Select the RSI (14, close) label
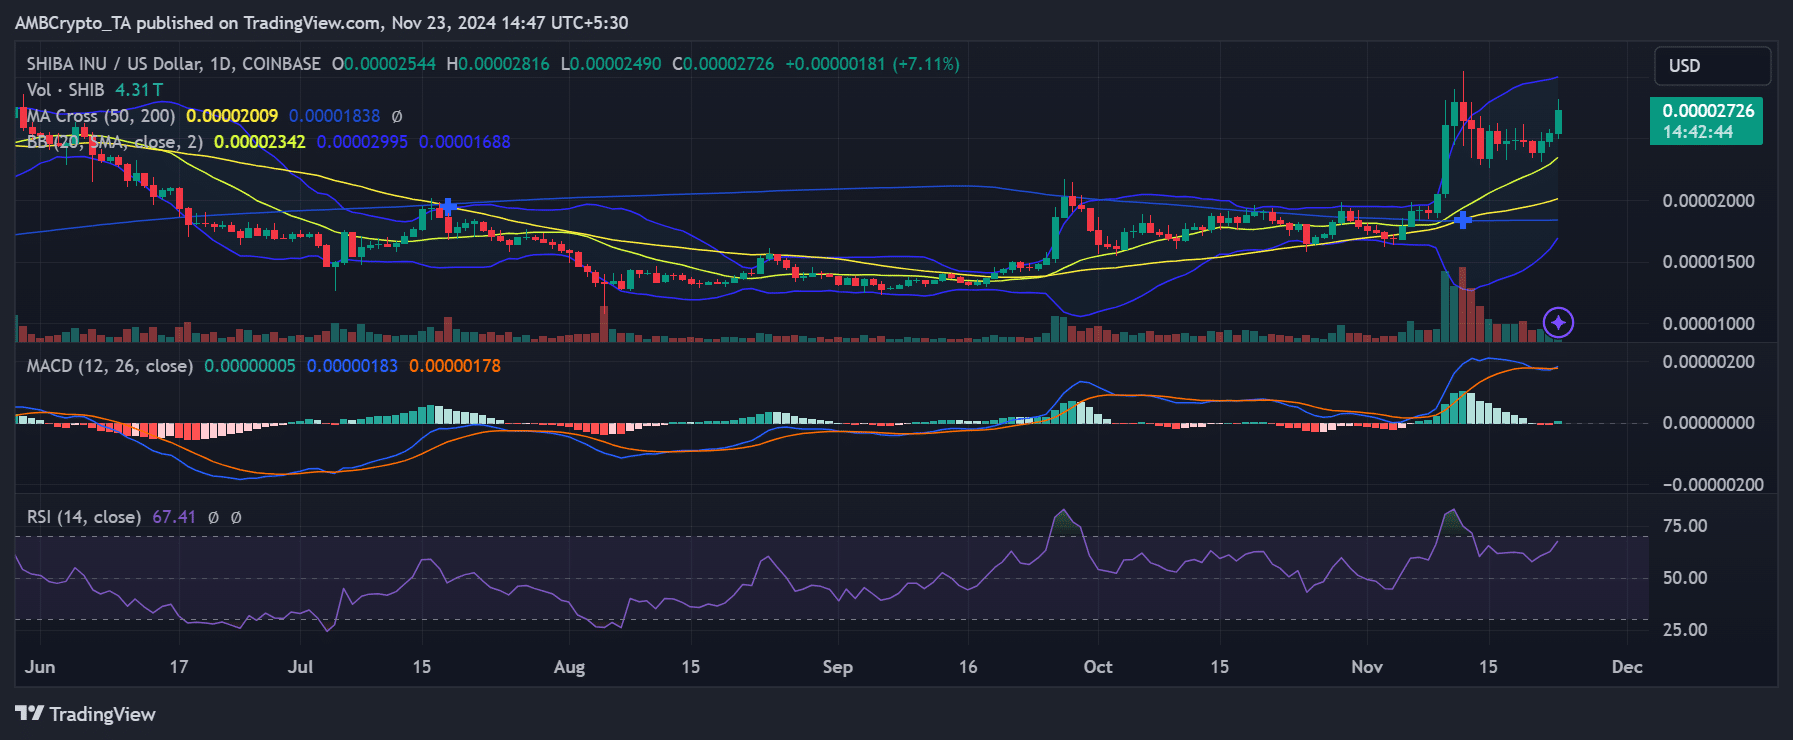 coord(84,517)
